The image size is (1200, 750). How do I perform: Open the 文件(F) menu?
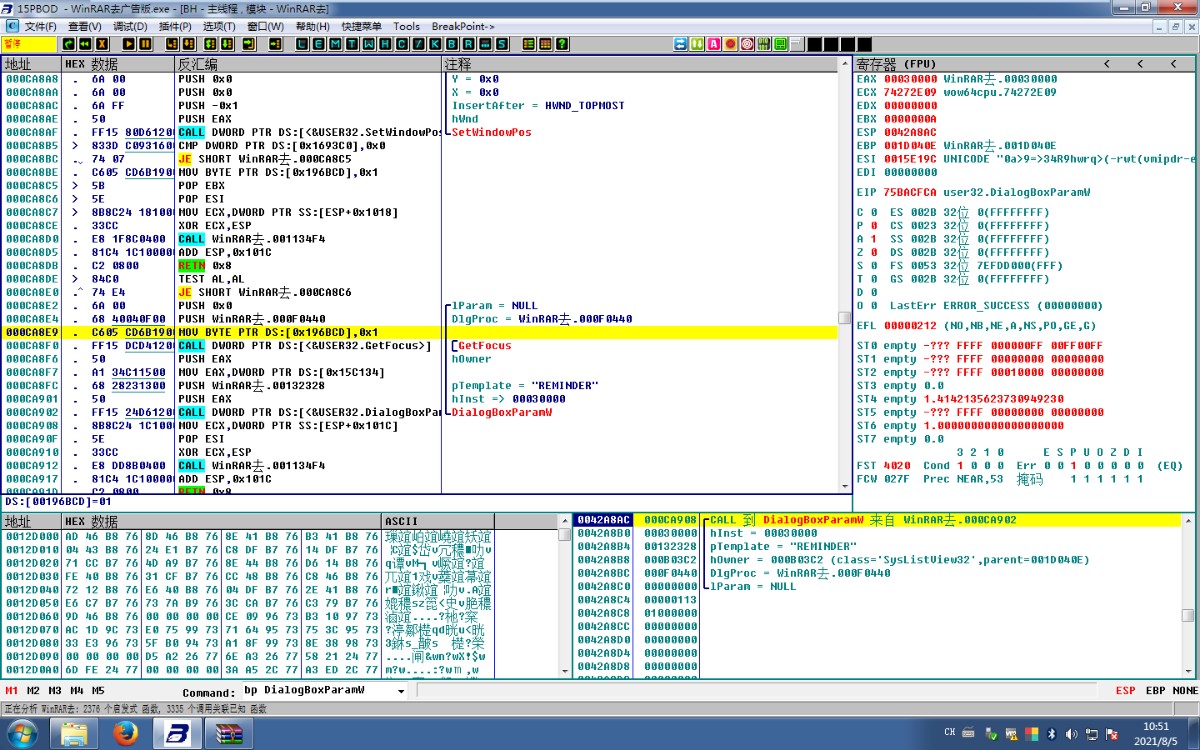[39, 26]
